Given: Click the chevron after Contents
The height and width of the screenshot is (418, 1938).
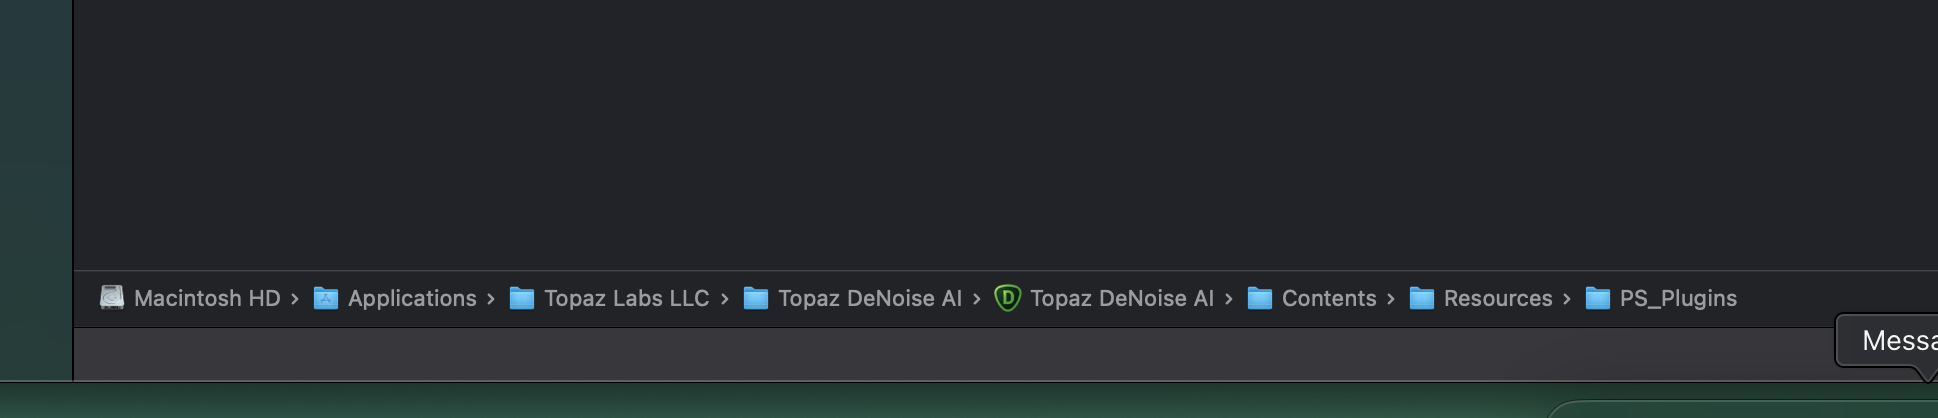Looking at the screenshot, I should tap(1391, 299).
